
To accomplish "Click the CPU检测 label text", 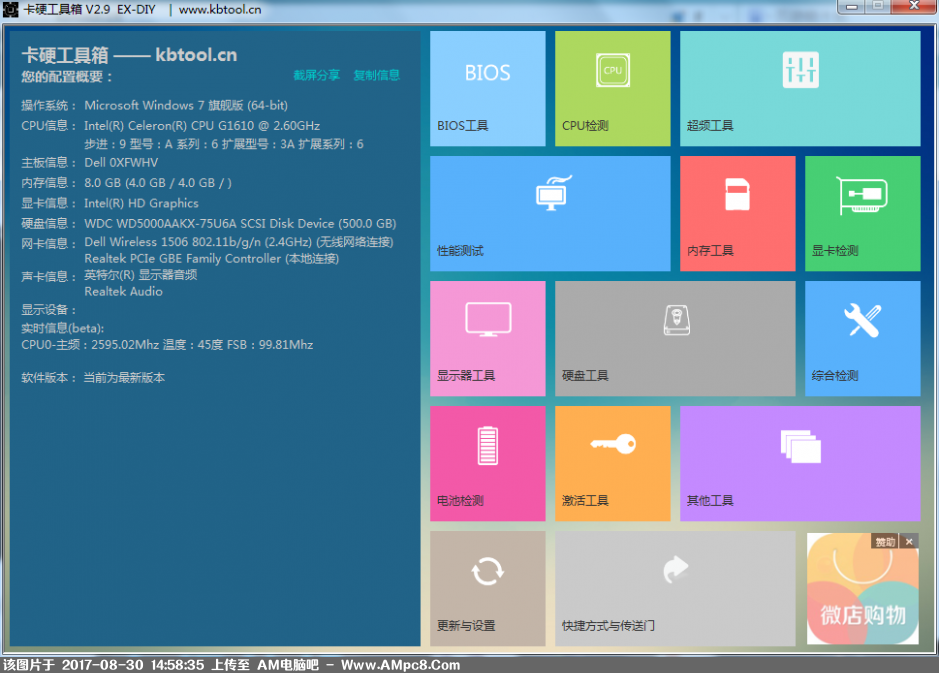I will (x=585, y=126).
